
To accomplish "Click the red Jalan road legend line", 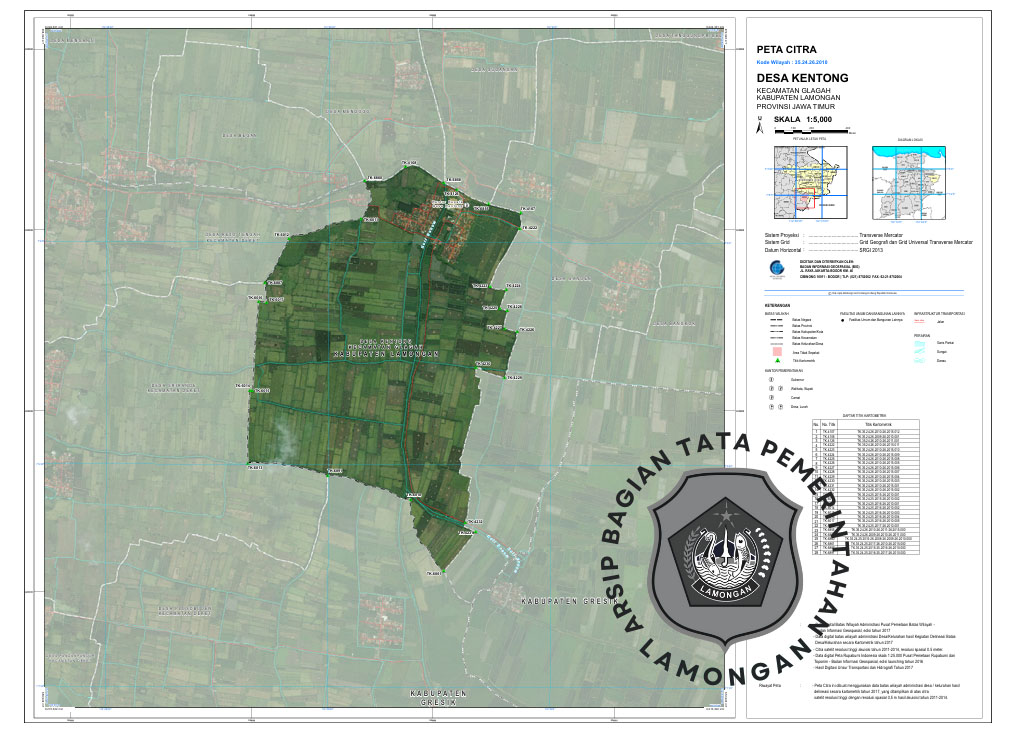I will click(919, 322).
